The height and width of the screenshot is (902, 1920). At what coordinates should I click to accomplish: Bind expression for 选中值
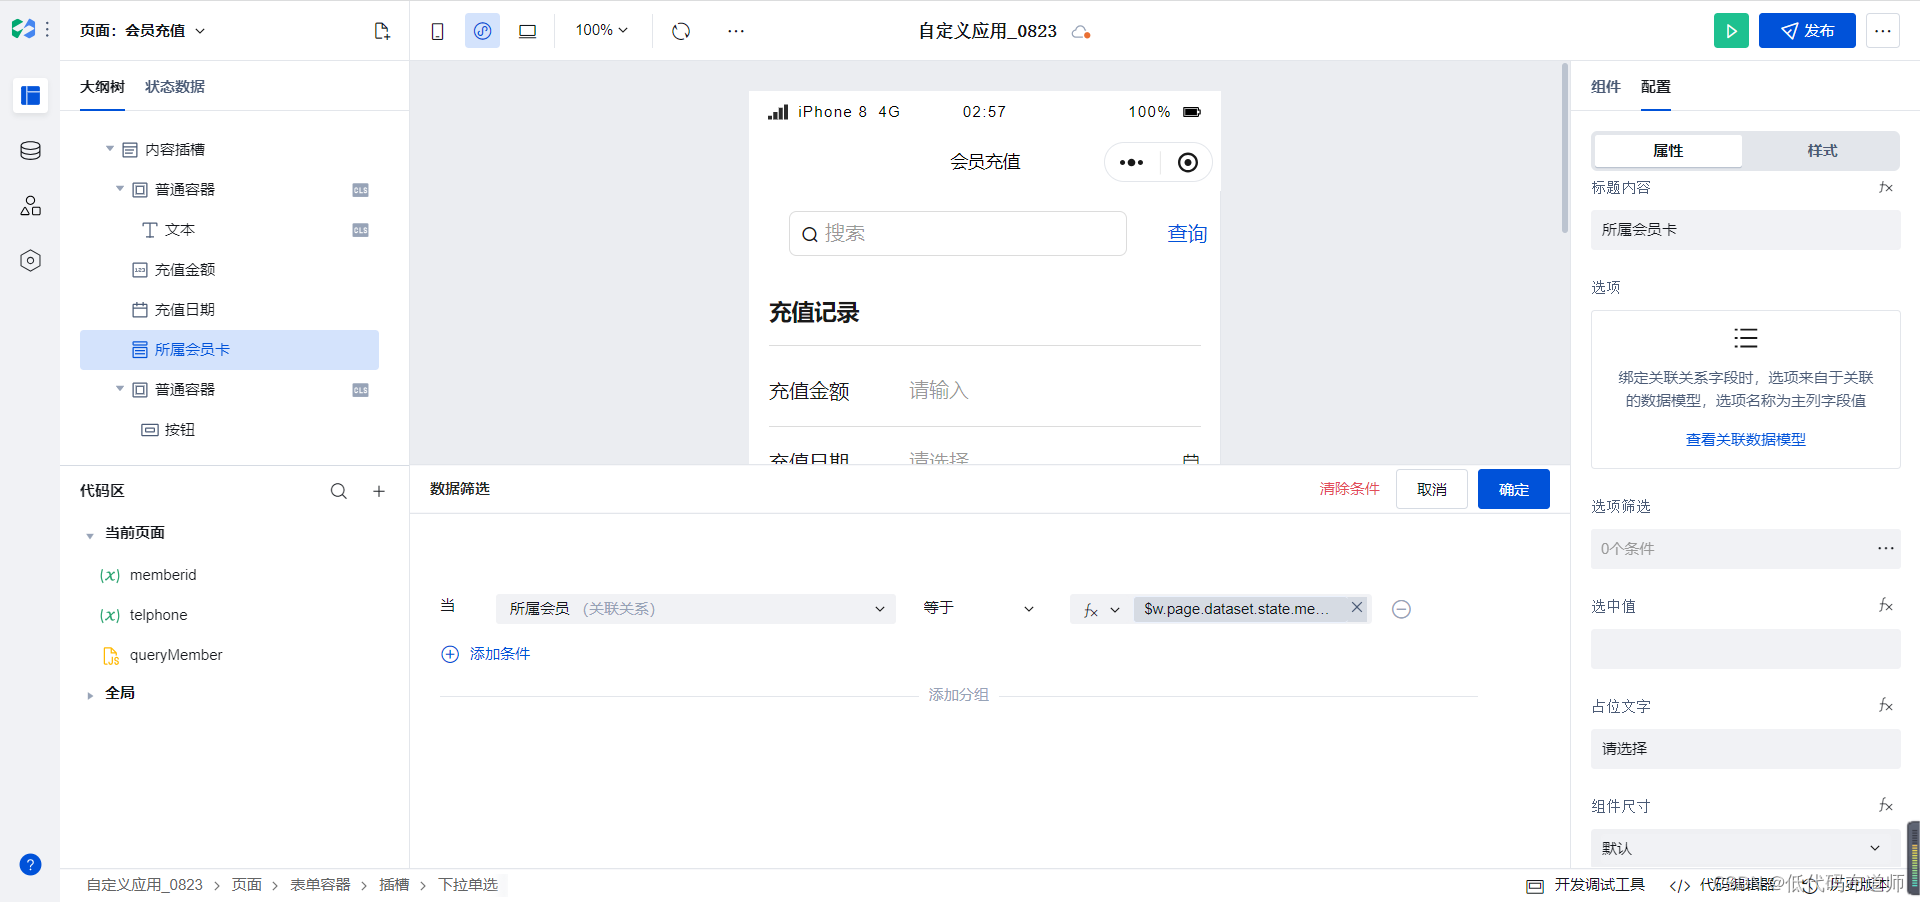click(1886, 605)
